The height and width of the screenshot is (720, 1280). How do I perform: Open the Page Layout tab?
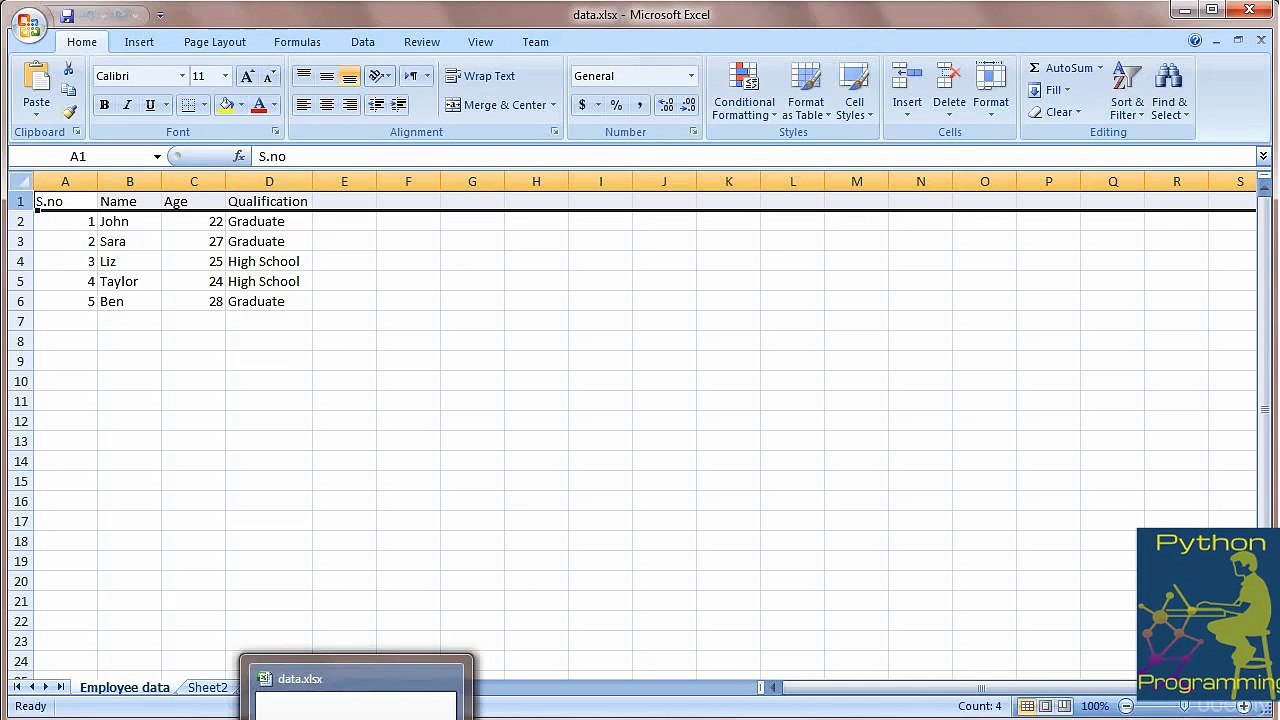[214, 42]
